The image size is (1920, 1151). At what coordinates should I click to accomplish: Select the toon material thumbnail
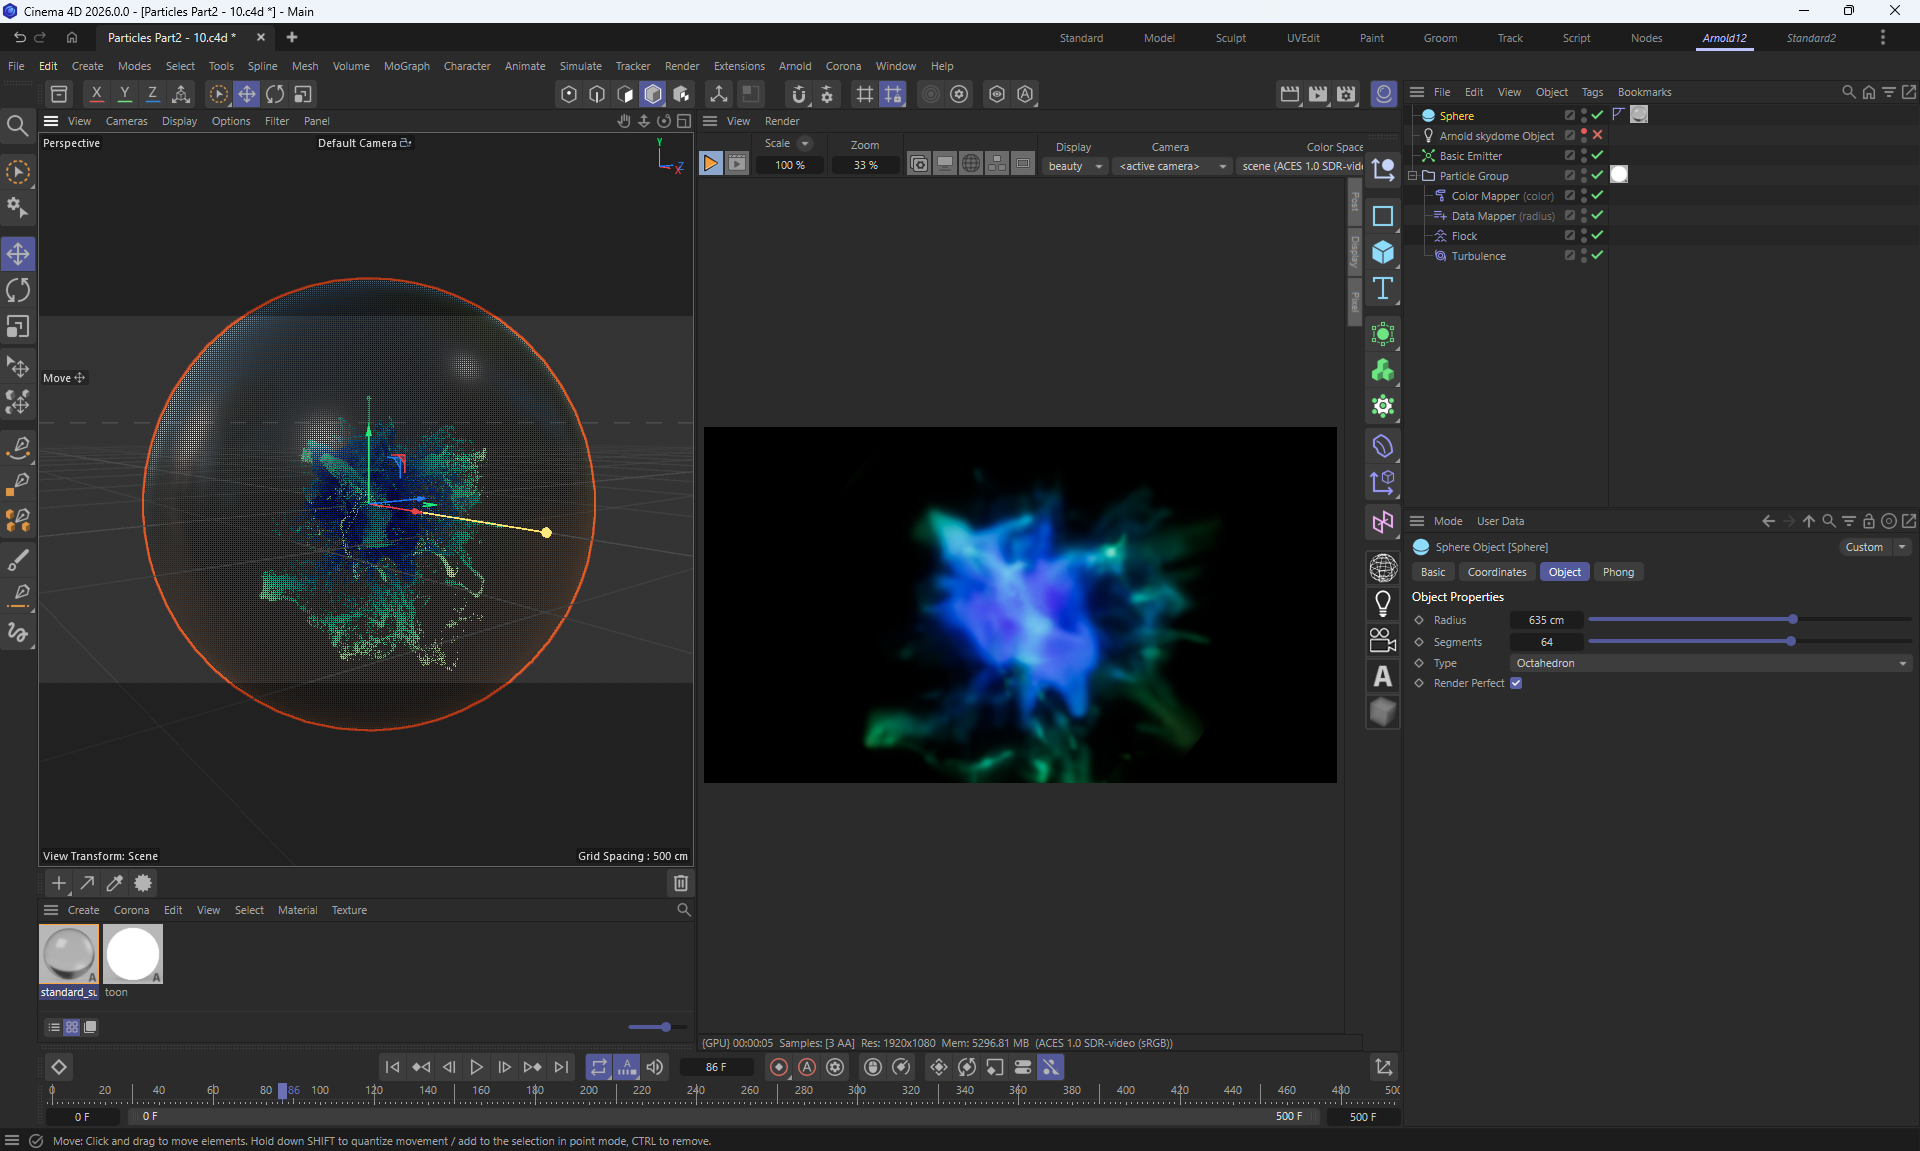[132, 955]
